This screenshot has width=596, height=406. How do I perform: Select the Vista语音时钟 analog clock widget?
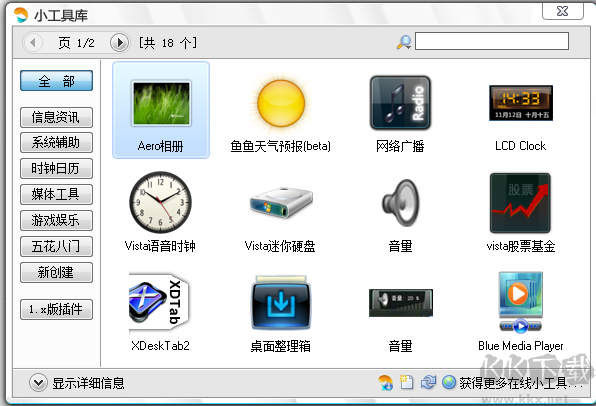[160, 210]
